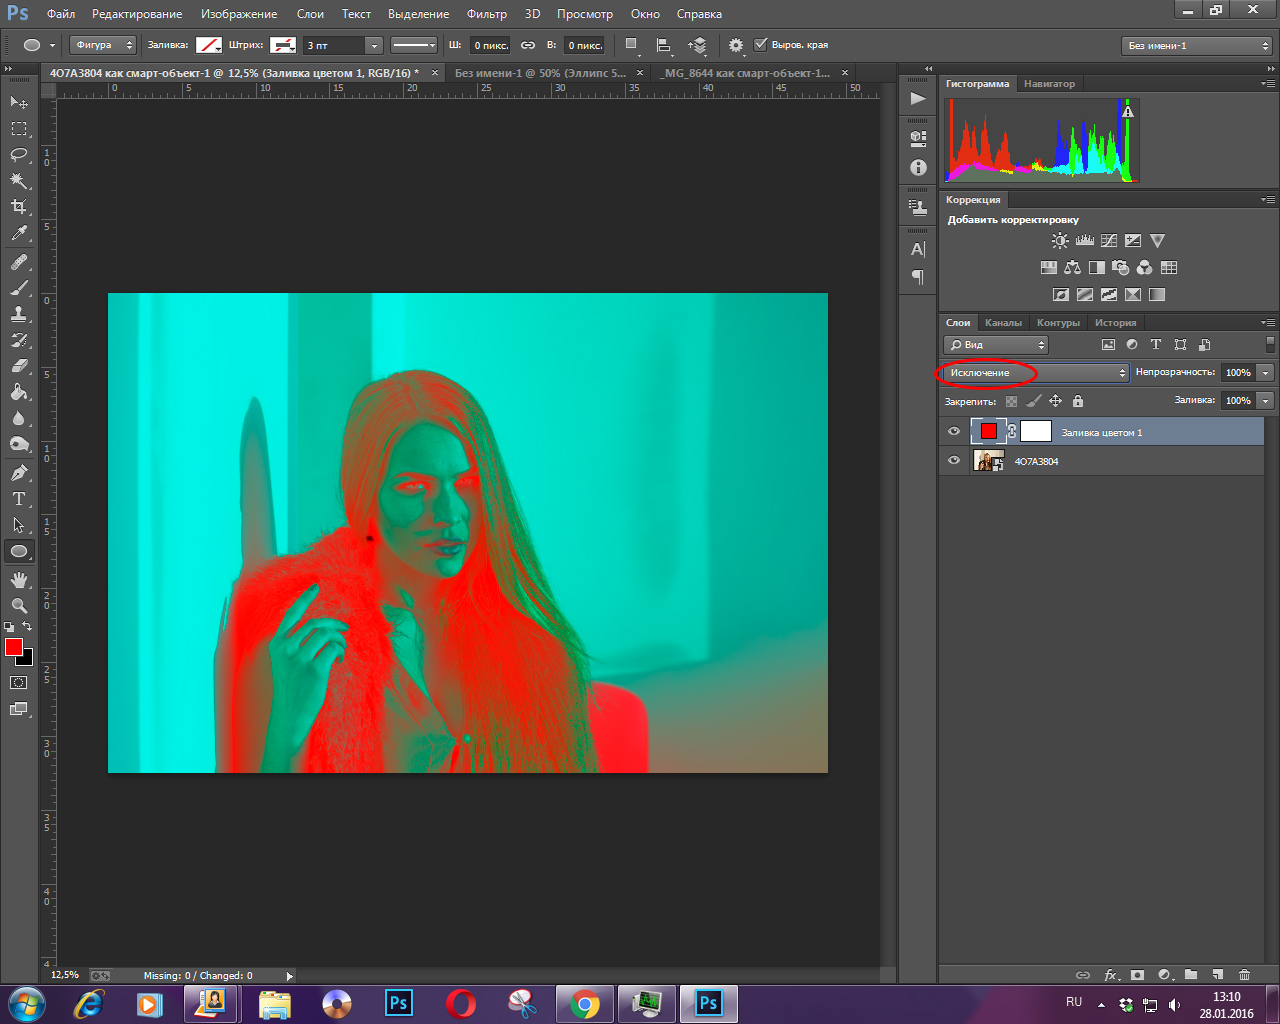Delete layer with trash icon

(1245, 975)
